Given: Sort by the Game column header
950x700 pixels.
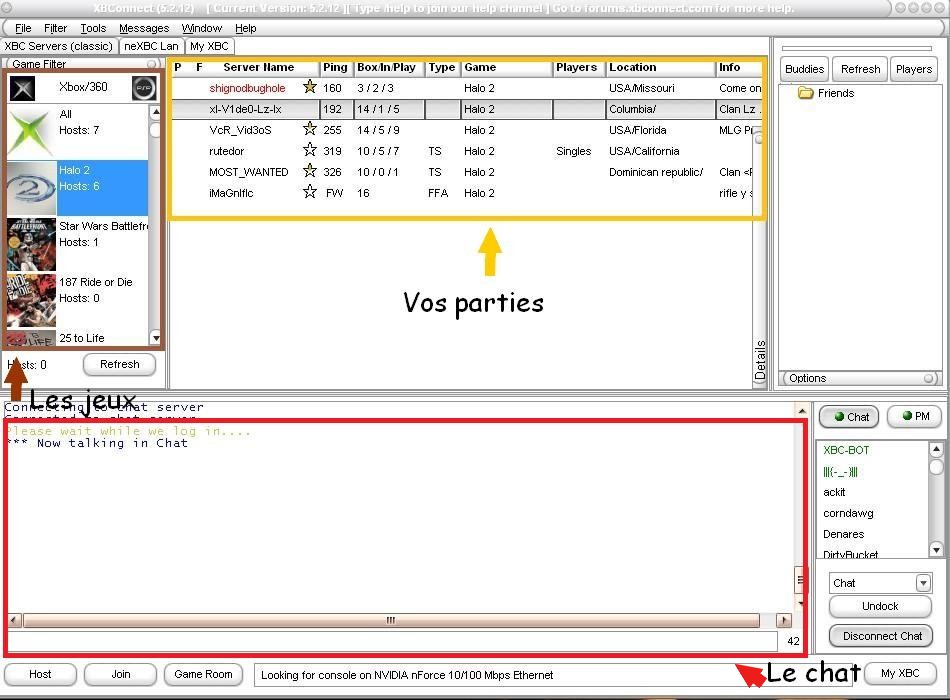Looking at the screenshot, I should coord(507,67).
